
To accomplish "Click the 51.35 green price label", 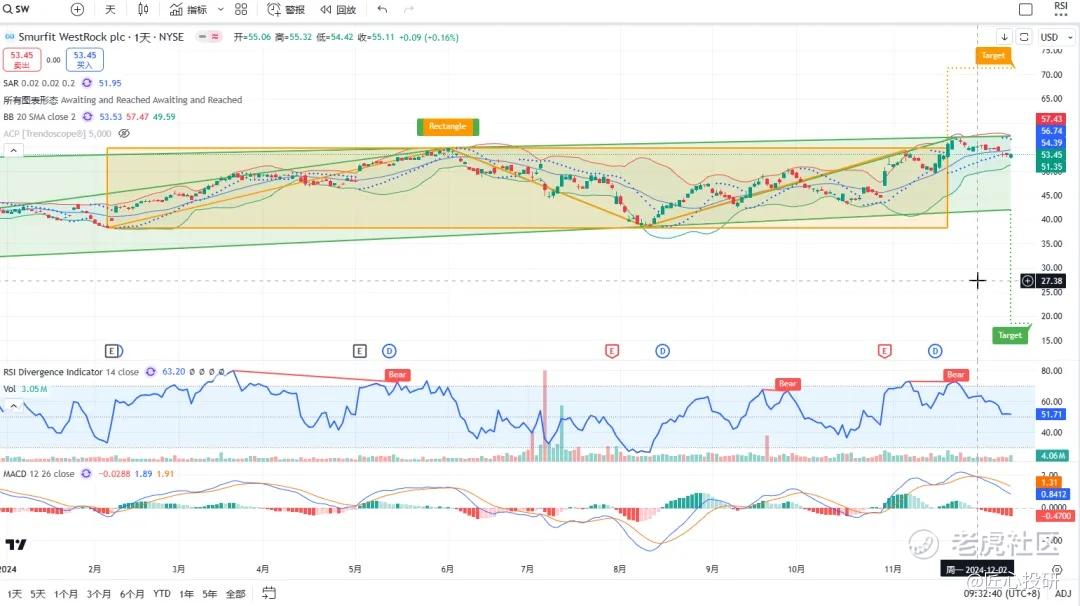I will pos(1051,167).
